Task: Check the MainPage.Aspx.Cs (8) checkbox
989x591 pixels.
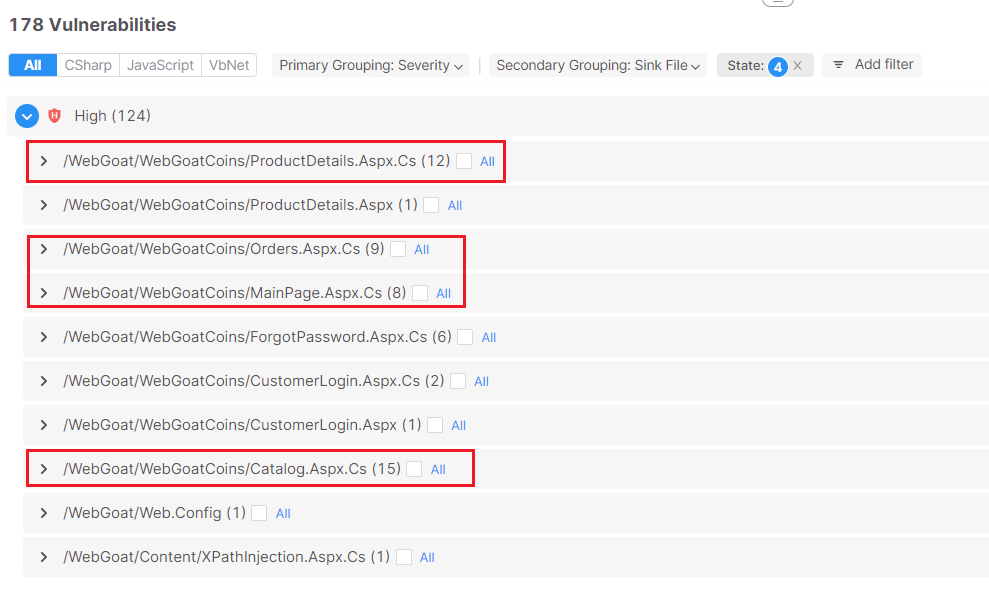Action: pos(420,293)
